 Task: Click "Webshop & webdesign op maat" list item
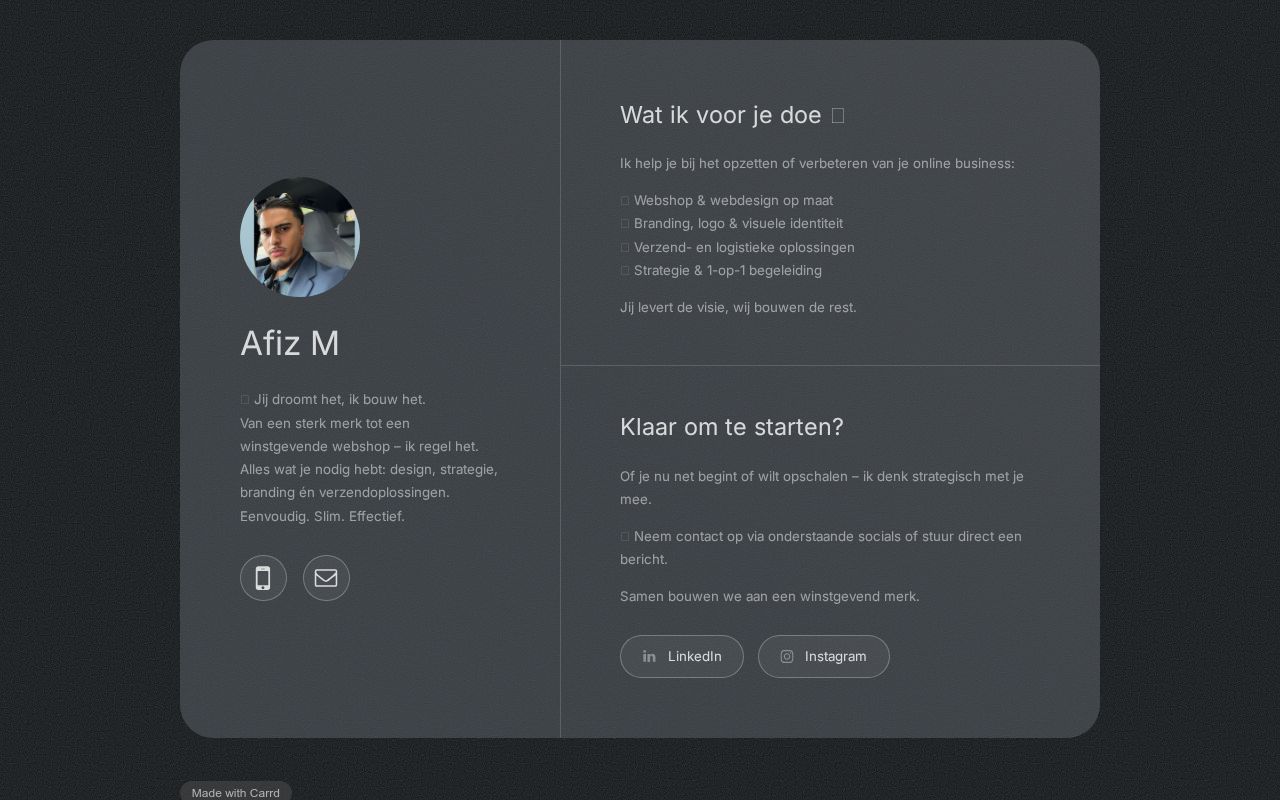pos(733,200)
